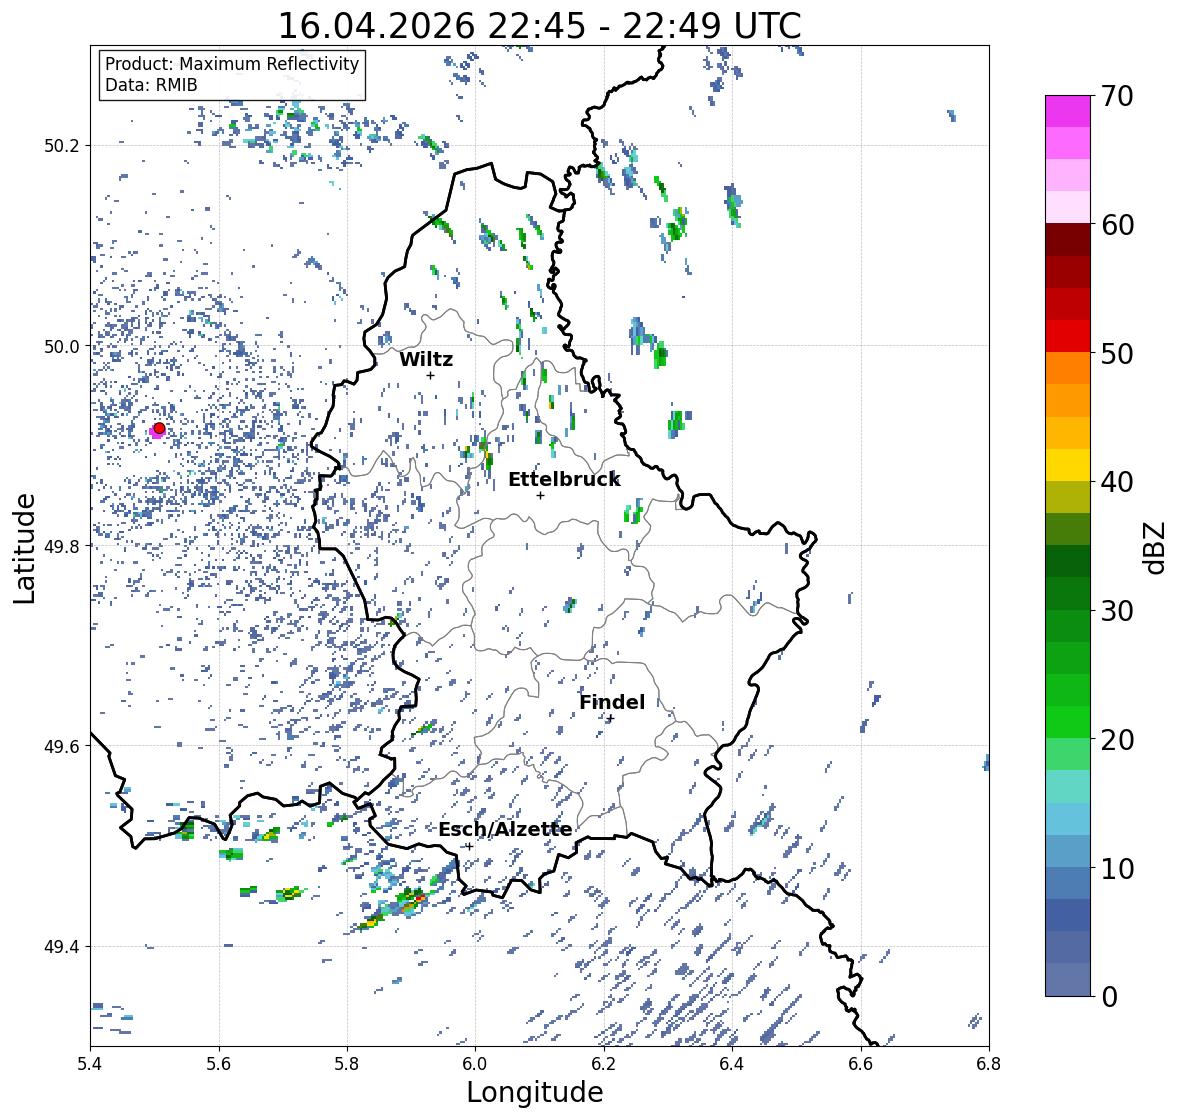The height and width of the screenshot is (1117, 1179).
Task: Click the Product: Maximum Reflectivity legend box
Action: (232, 74)
